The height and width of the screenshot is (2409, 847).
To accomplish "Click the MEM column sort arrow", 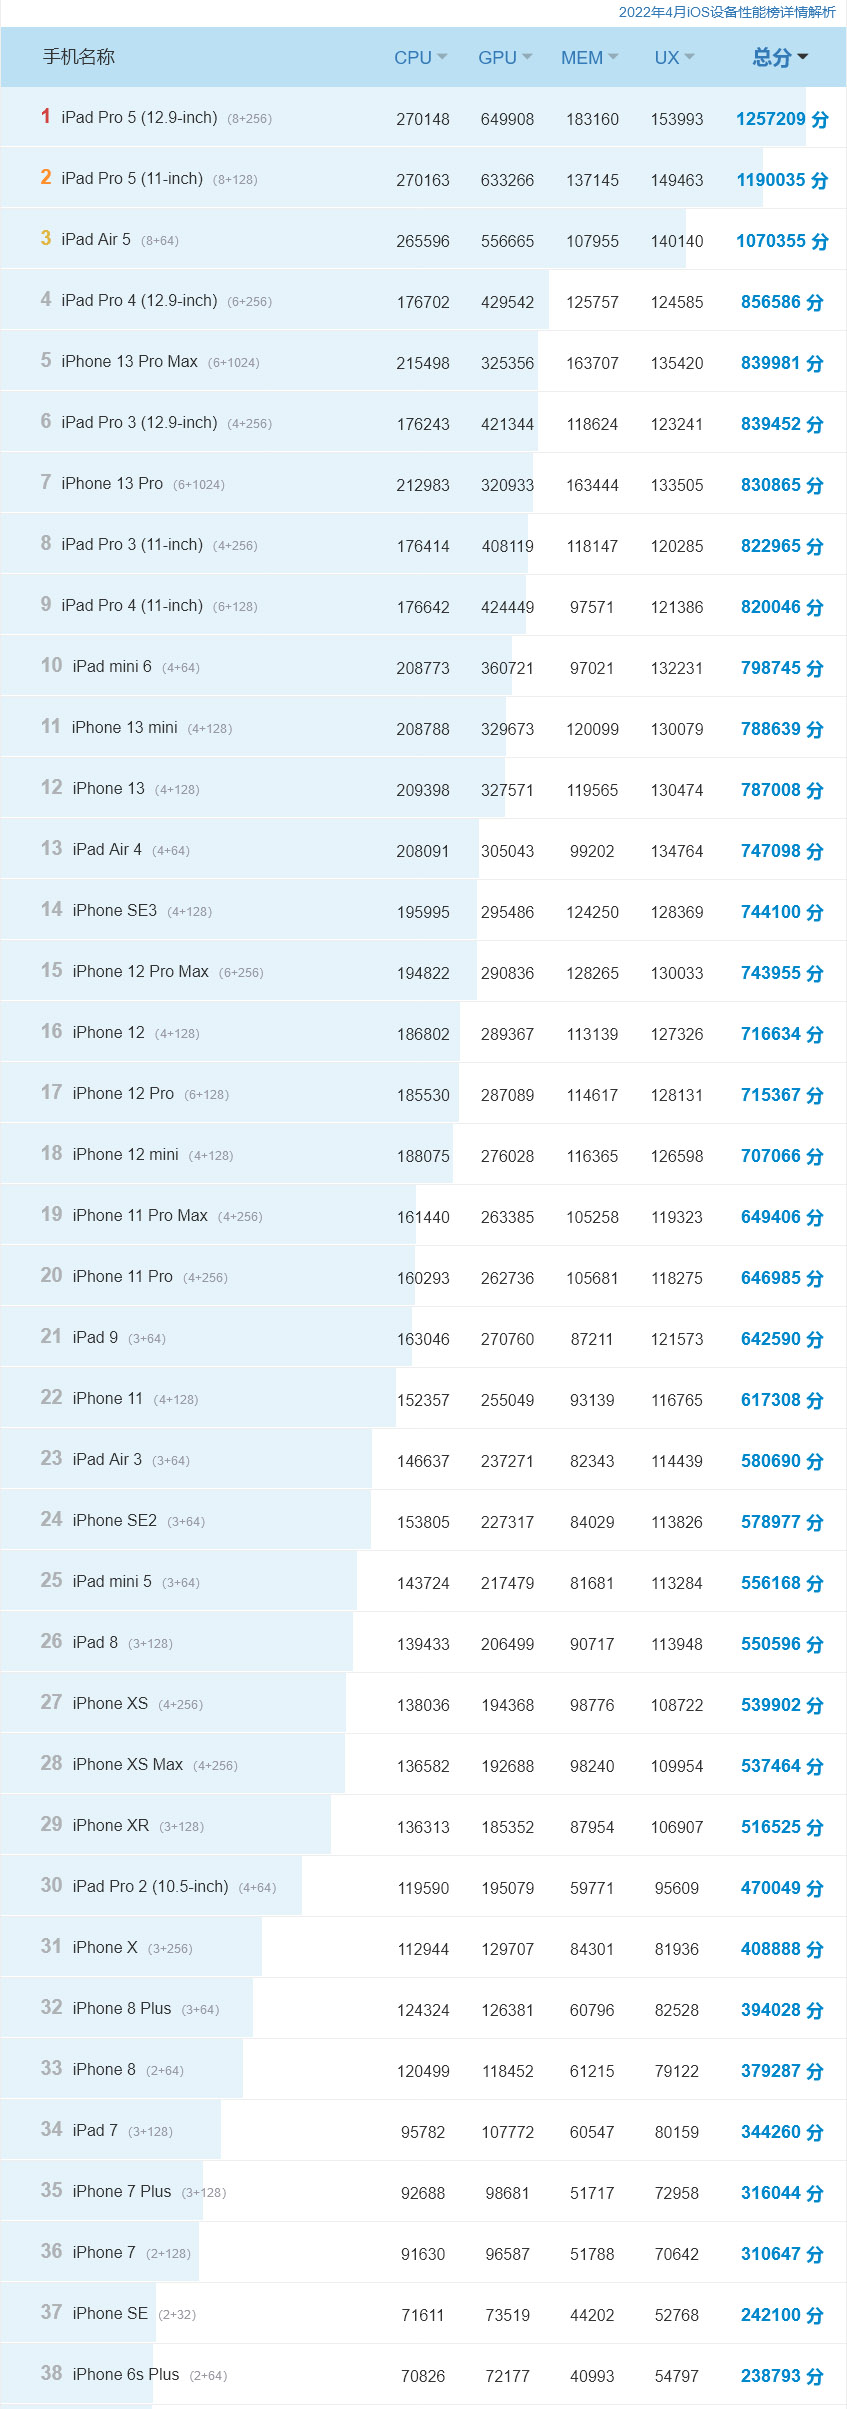I will [x=613, y=57].
